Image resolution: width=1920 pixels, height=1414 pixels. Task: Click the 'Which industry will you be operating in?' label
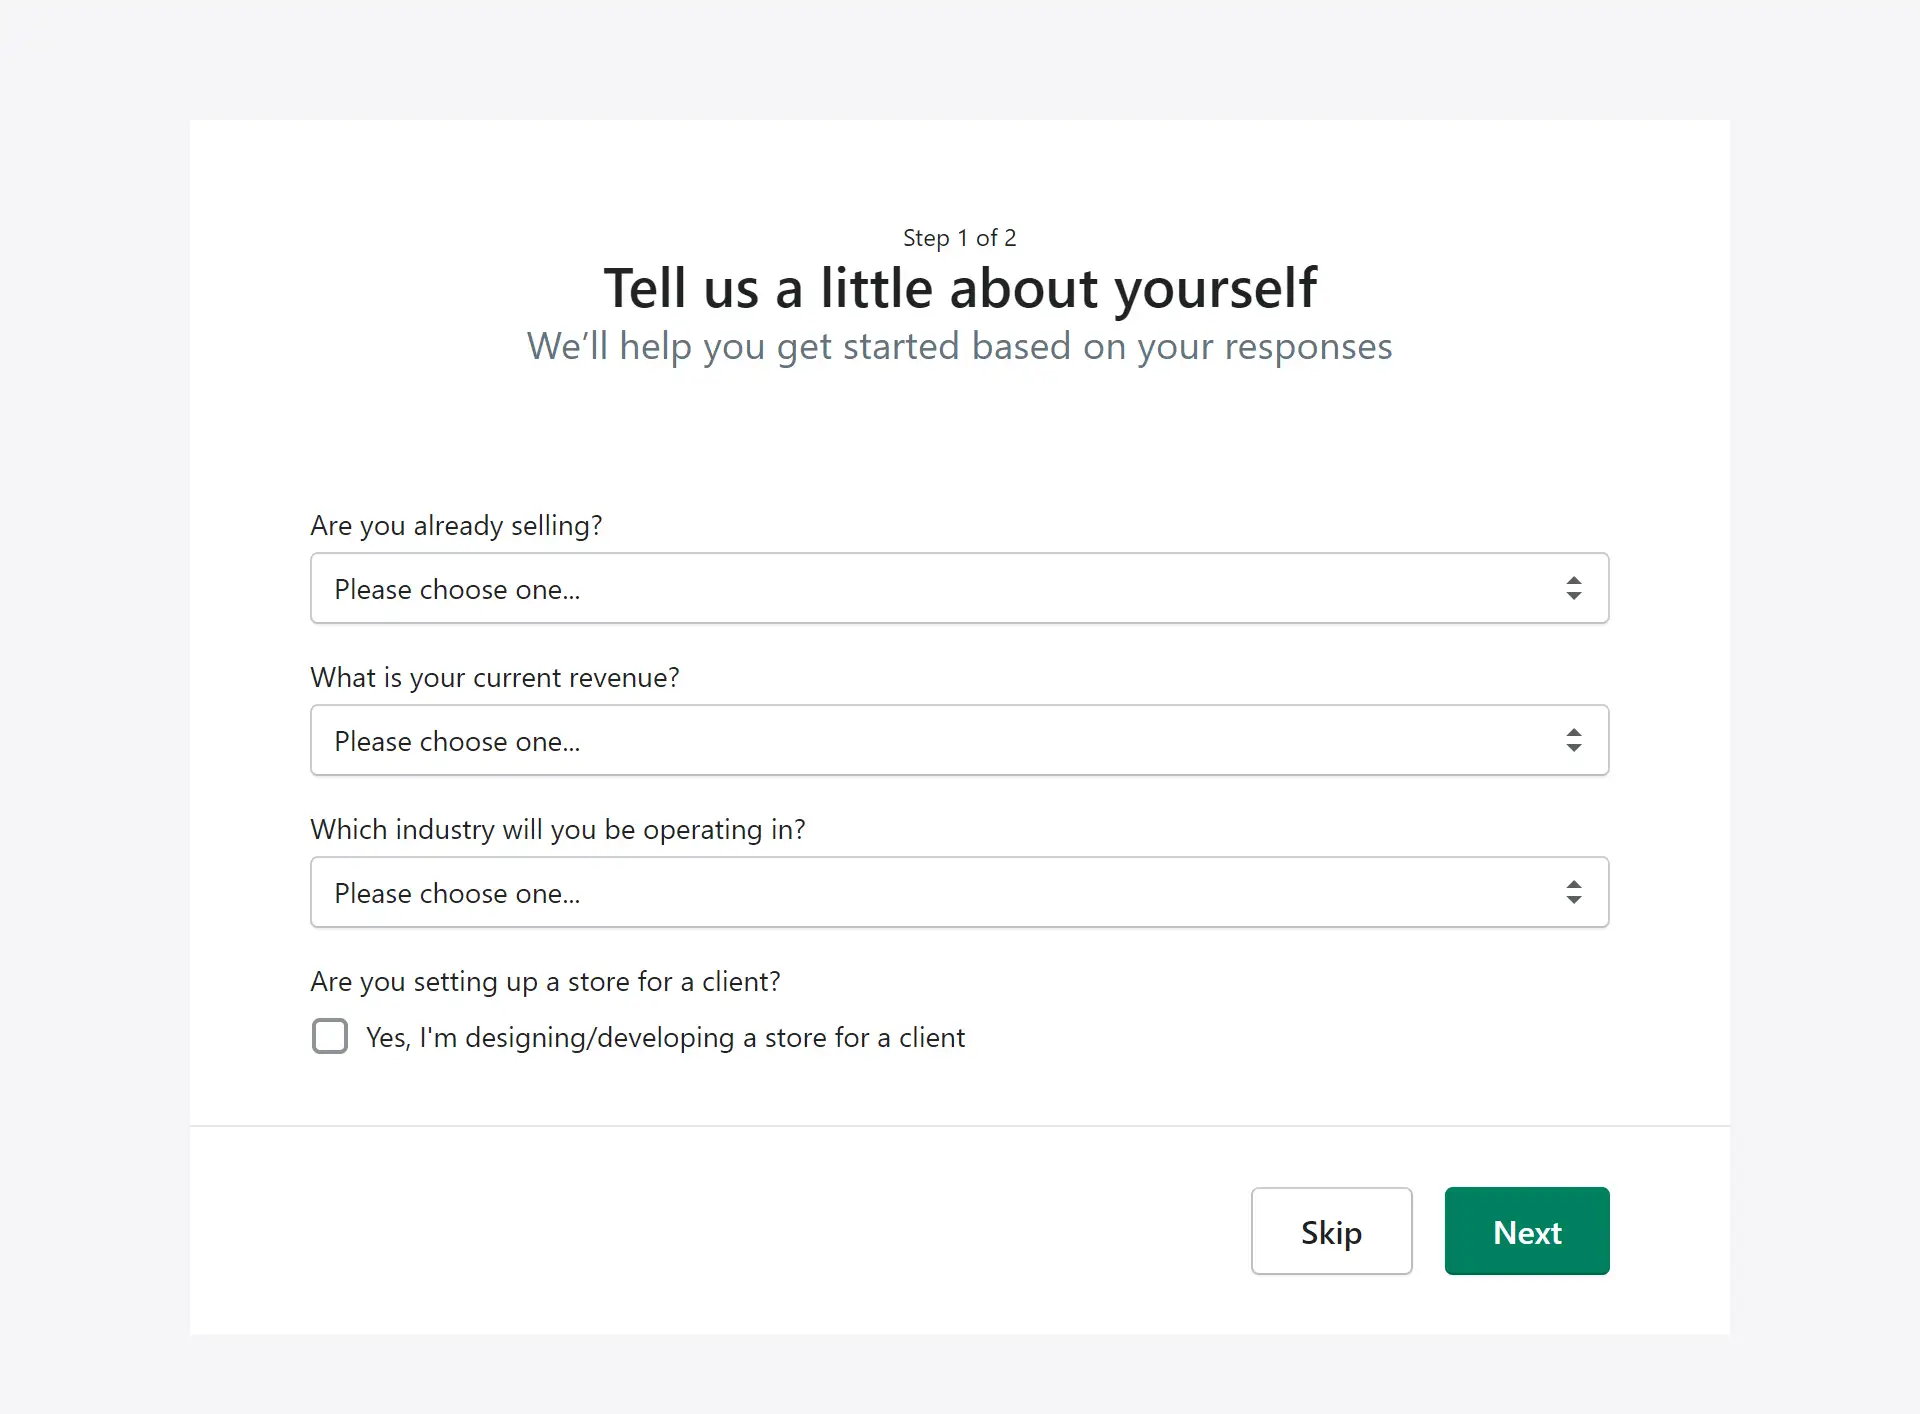pos(557,830)
